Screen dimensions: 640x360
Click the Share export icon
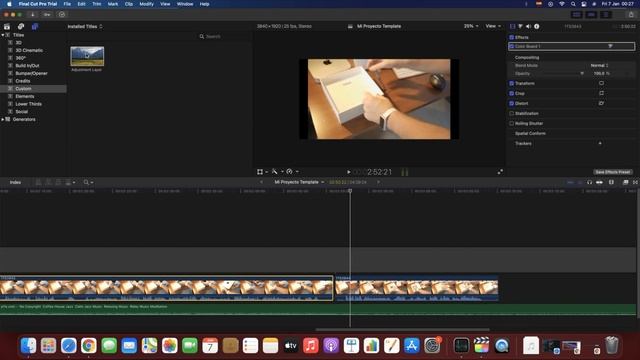[x=631, y=15]
